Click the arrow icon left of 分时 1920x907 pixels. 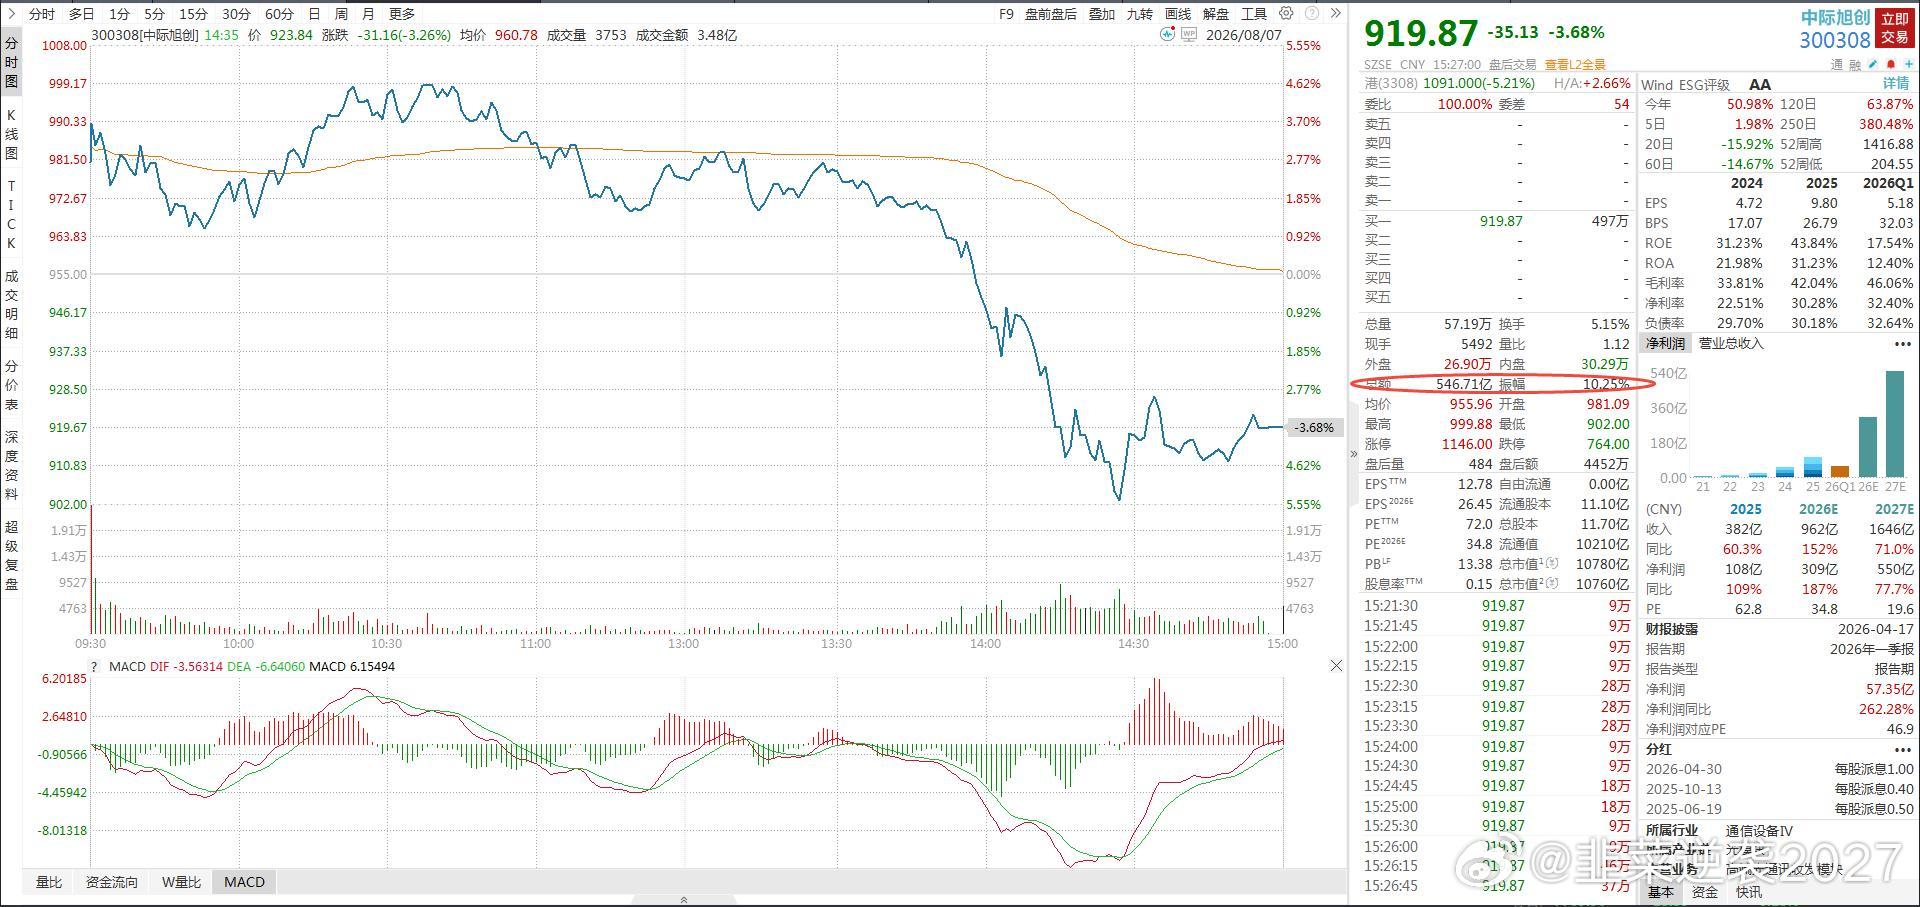(x=11, y=14)
